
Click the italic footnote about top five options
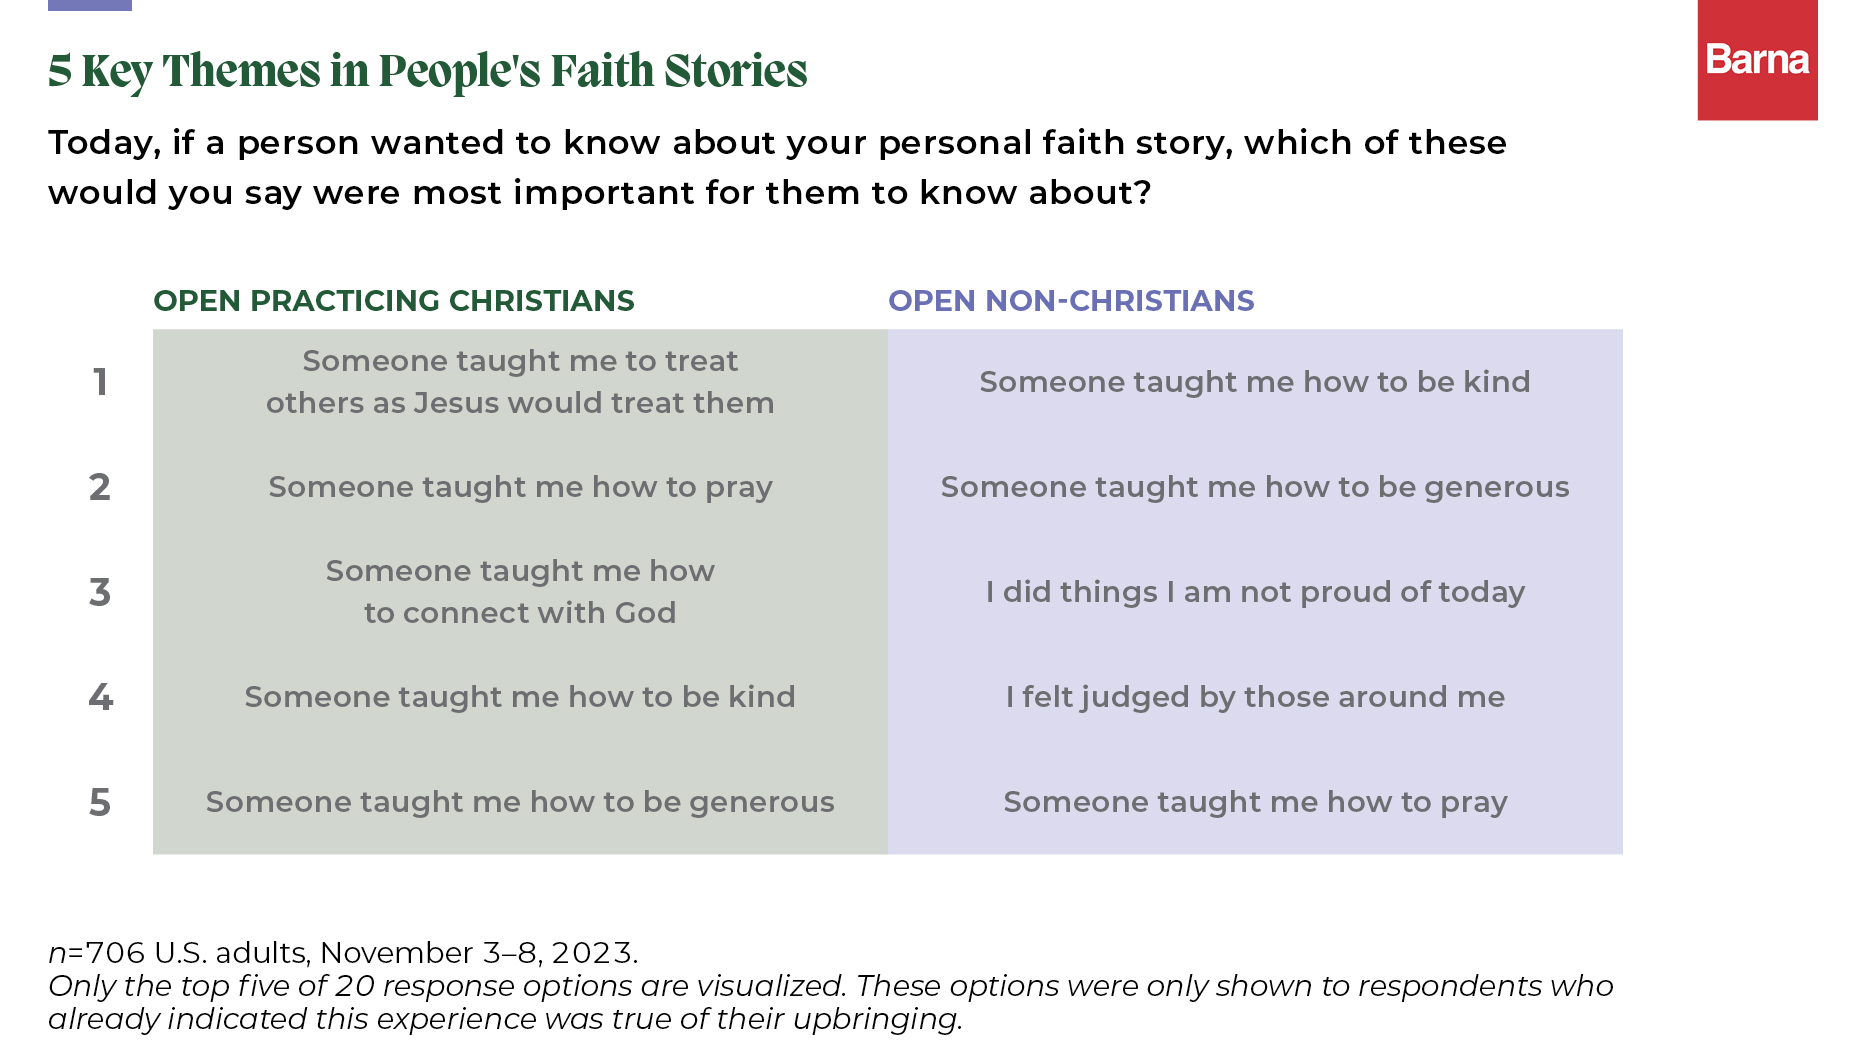click(830, 1002)
